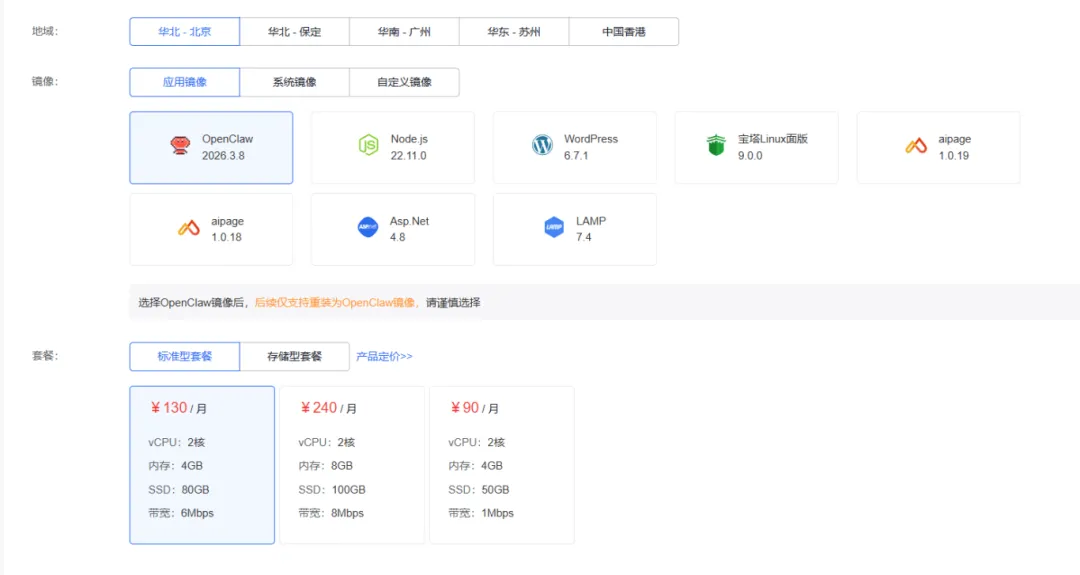This screenshot has height=575, width=1080.
Task: Open the 产品定价>> link
Action: (x=385, y=357)
